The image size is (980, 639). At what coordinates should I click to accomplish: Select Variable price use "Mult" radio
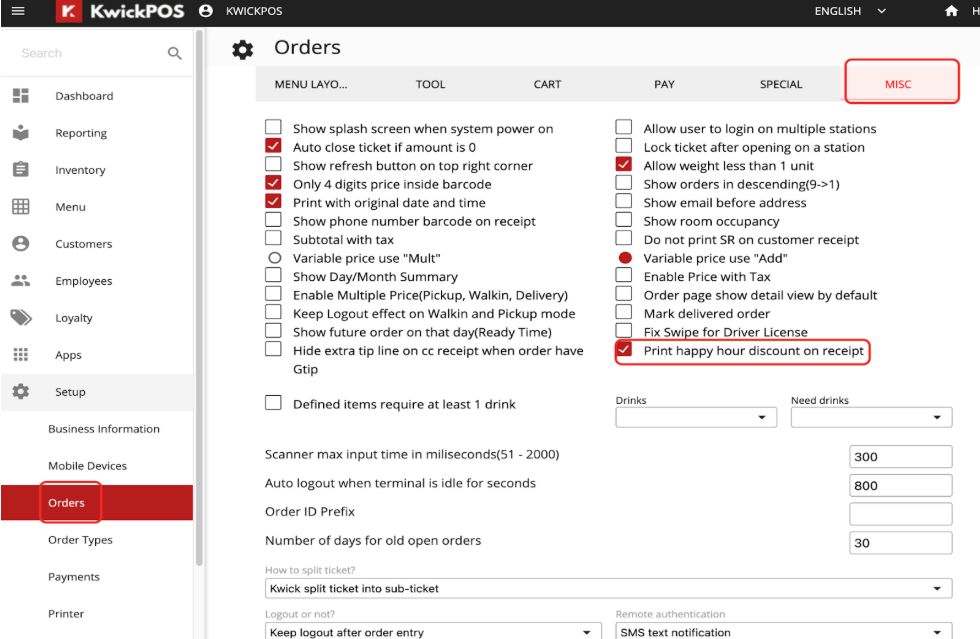click(x=274, y=258)
